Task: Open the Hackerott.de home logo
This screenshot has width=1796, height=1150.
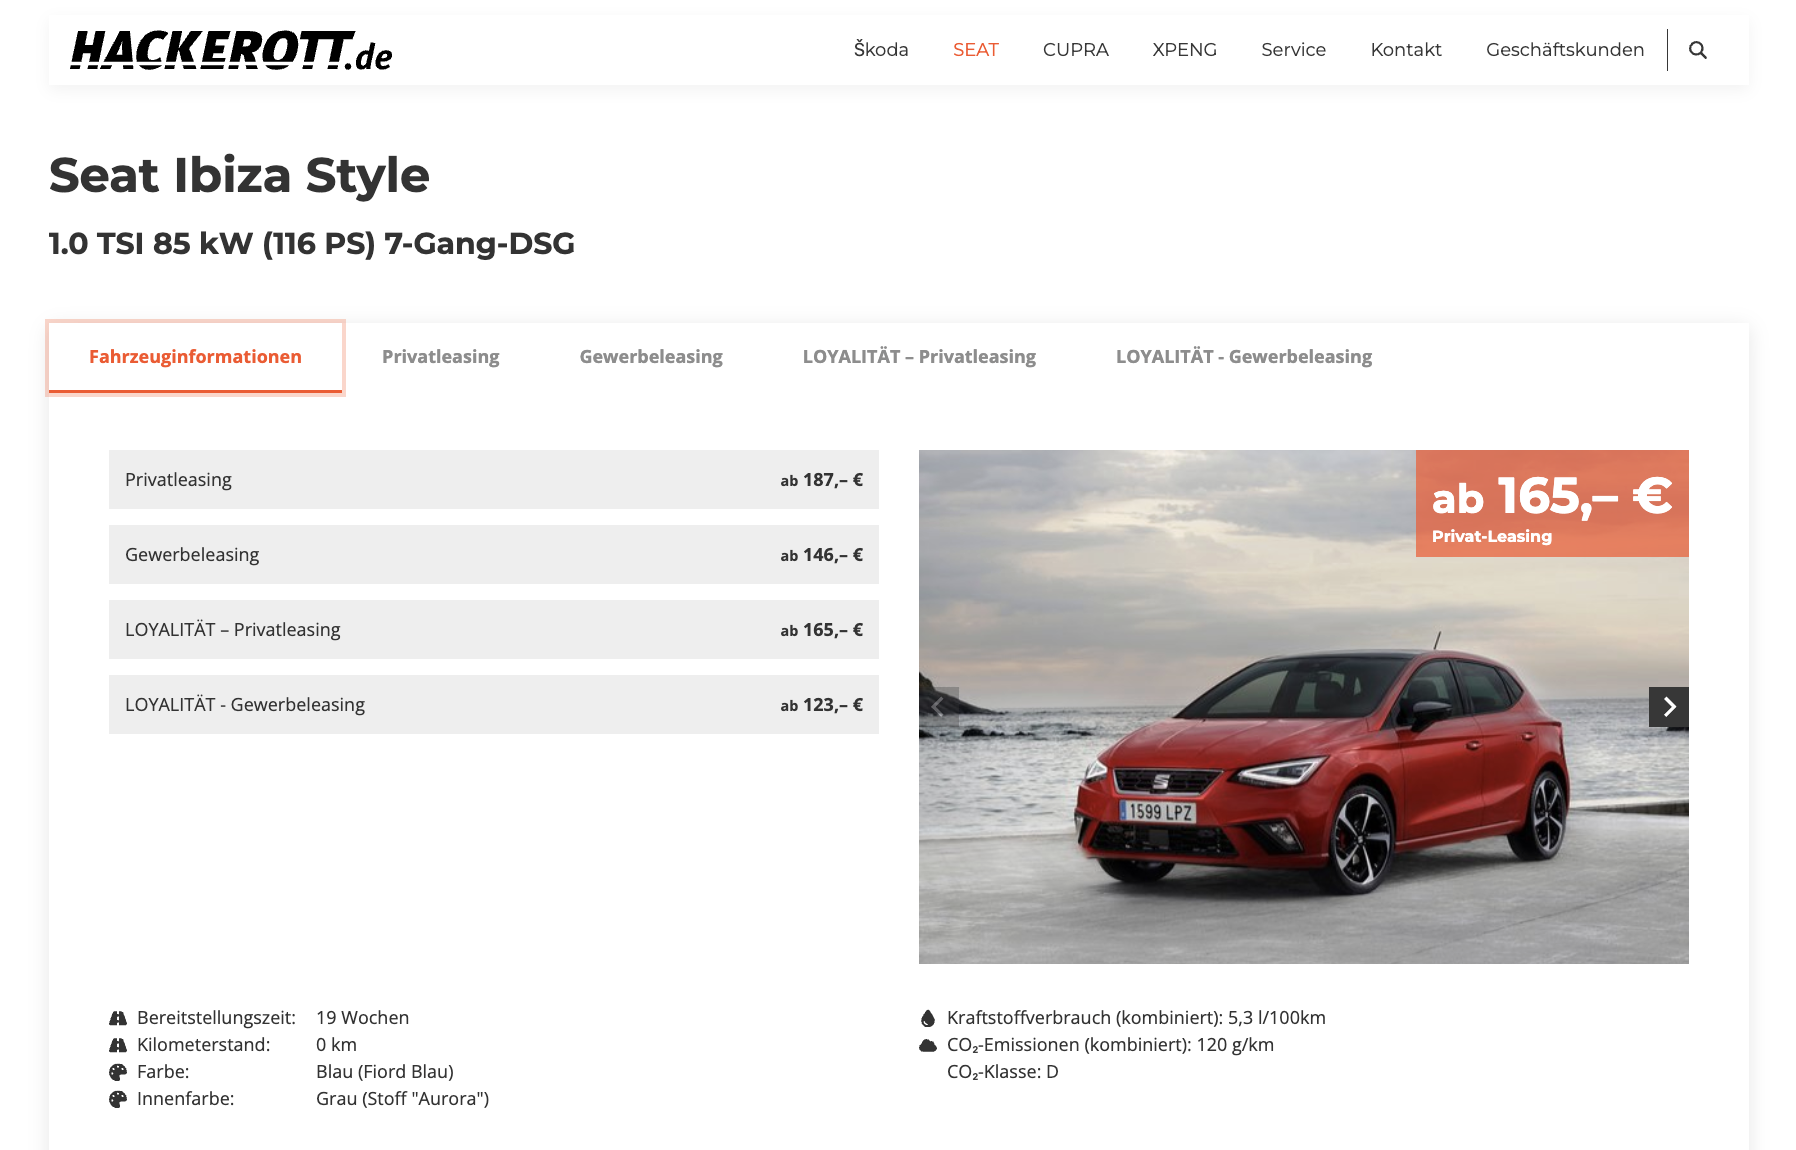Action: click(x=231, y=50)
